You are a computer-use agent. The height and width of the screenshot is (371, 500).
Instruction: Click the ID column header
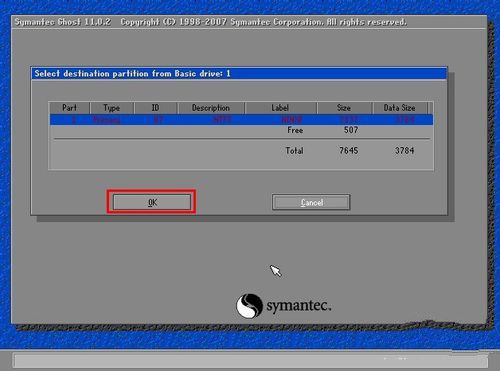coord(155,108)
